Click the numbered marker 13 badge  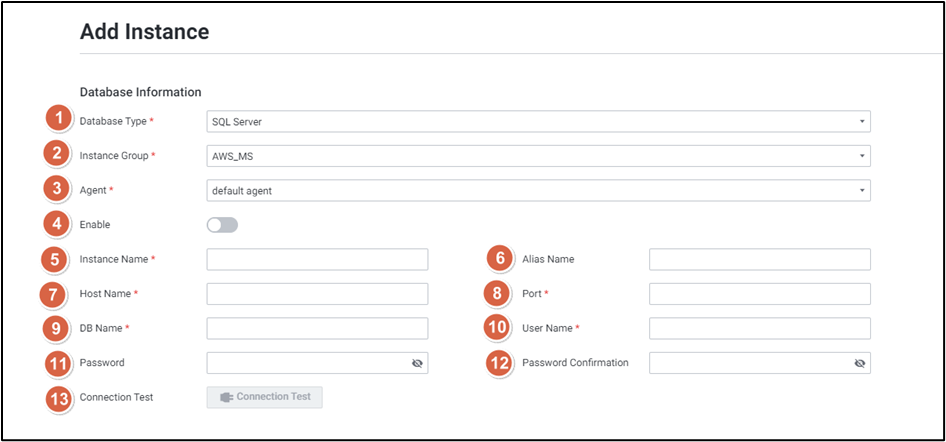(x=62, y=397)
